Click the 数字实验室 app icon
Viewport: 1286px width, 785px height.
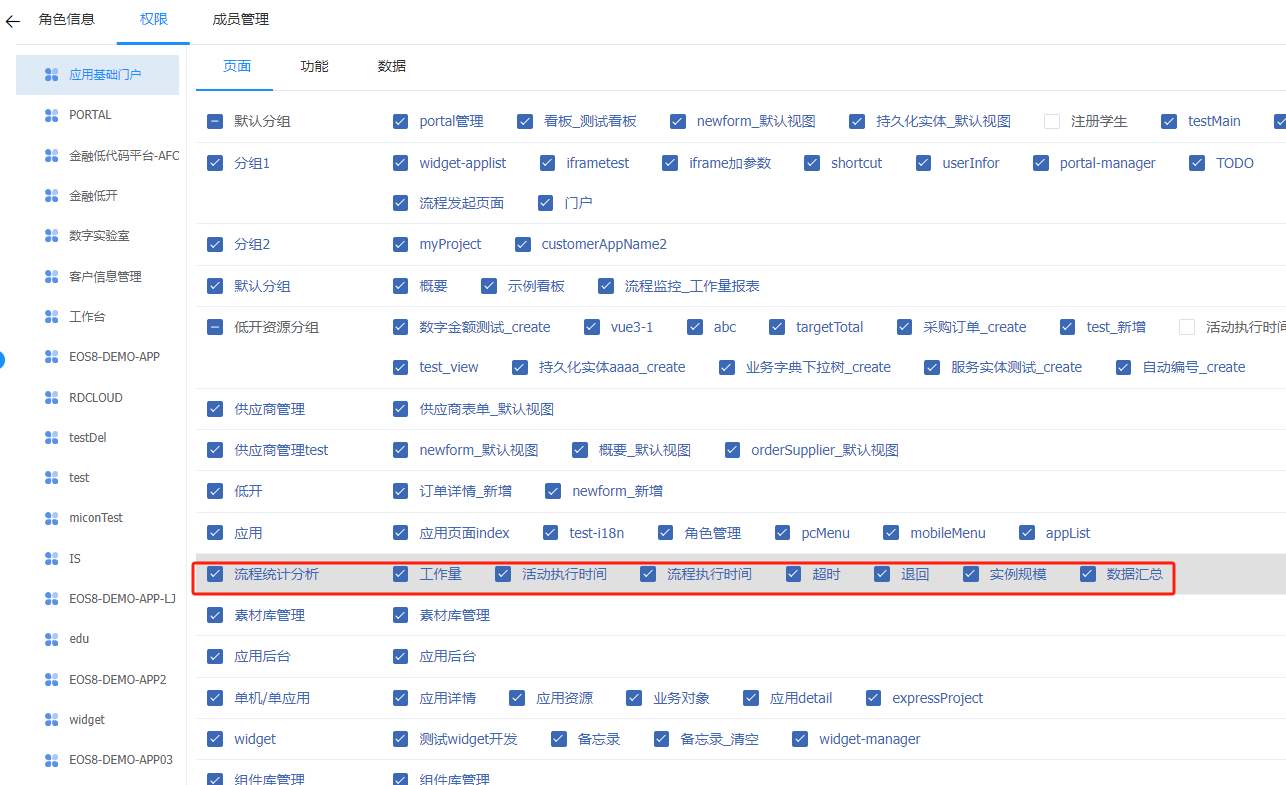(x=52, y=236)
